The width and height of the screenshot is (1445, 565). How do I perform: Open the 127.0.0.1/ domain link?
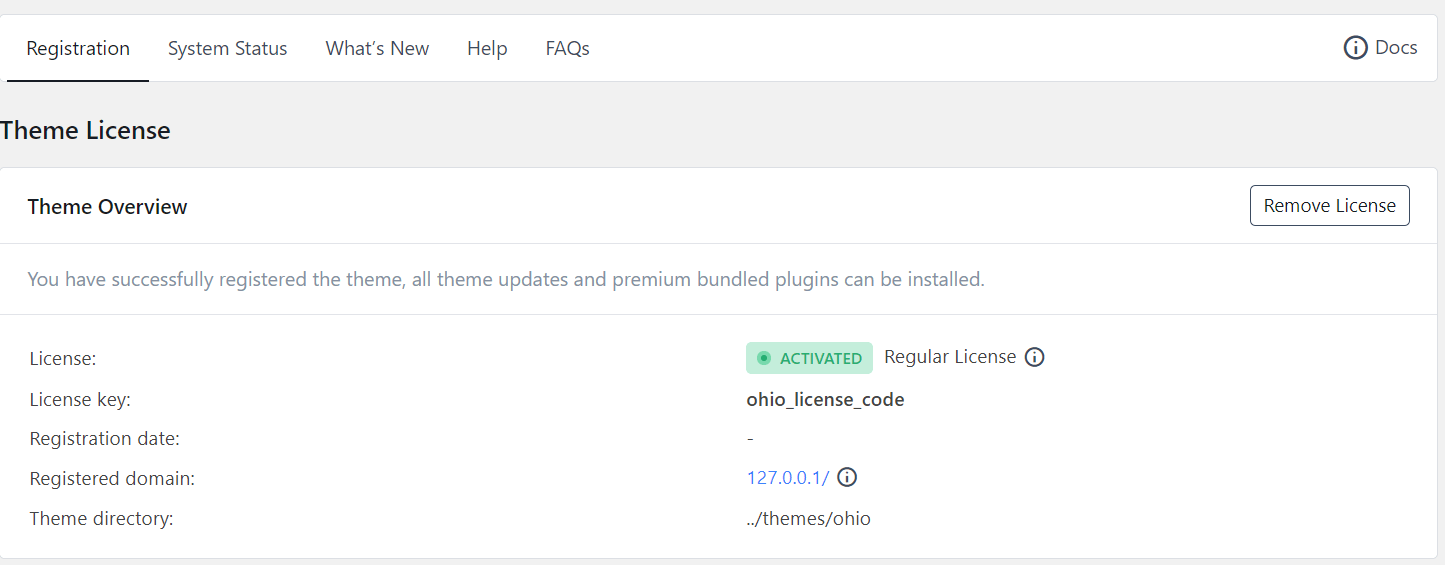point(788,478)
